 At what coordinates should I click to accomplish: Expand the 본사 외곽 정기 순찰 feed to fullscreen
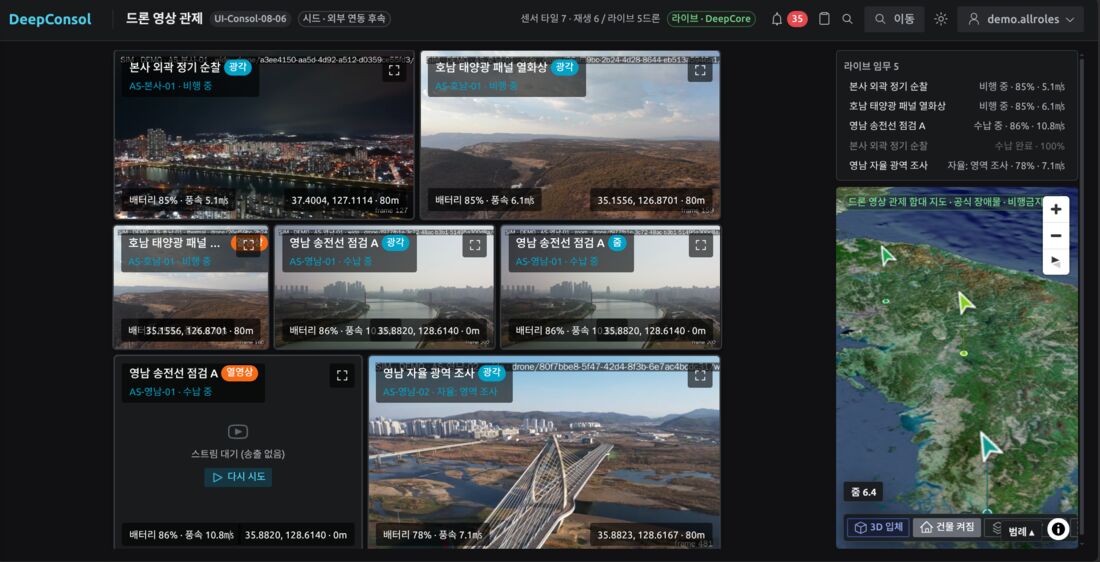click(x=394, y=70)
